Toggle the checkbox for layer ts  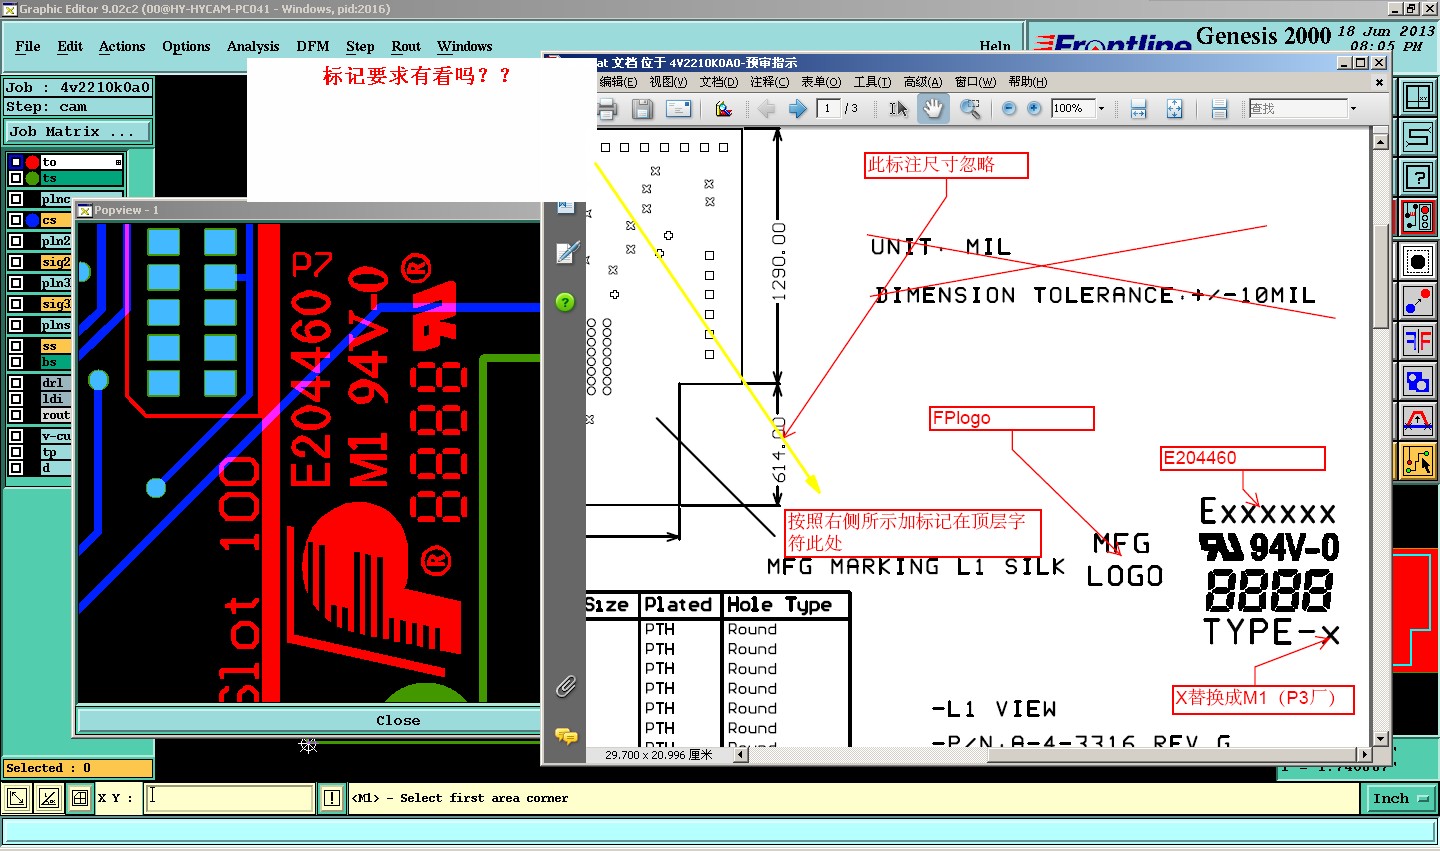coord(16,178)
